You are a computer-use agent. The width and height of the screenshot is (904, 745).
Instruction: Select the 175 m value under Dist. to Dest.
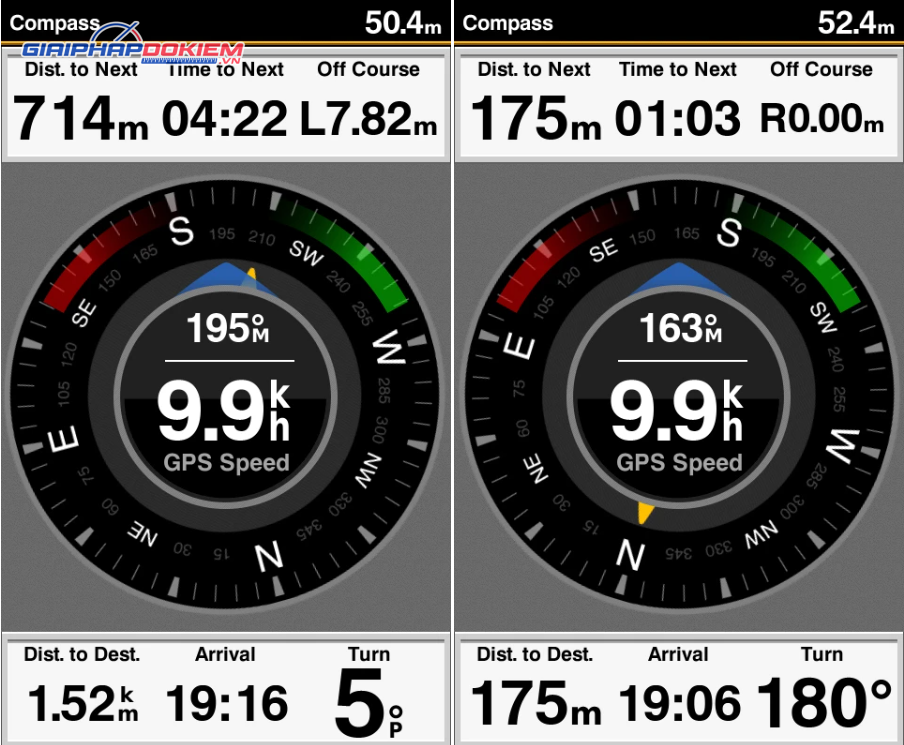pos(536,703)
